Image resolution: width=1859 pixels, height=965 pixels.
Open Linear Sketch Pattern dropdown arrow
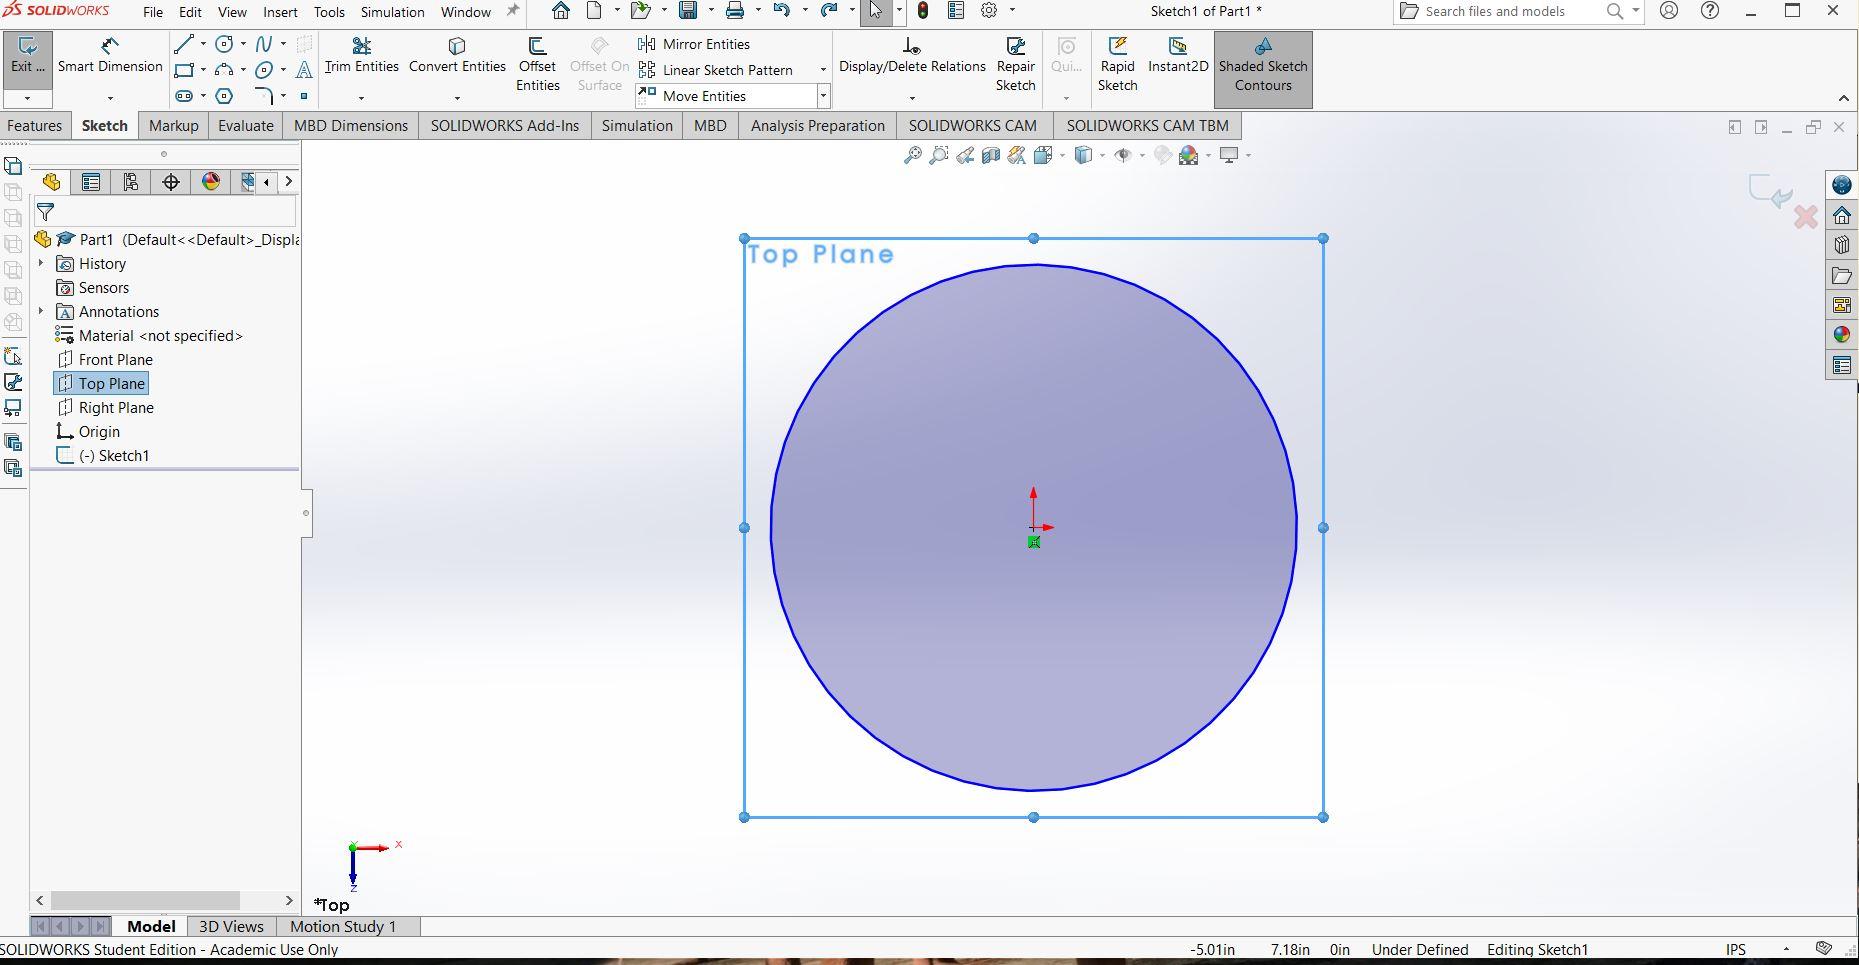coord(823,70)
